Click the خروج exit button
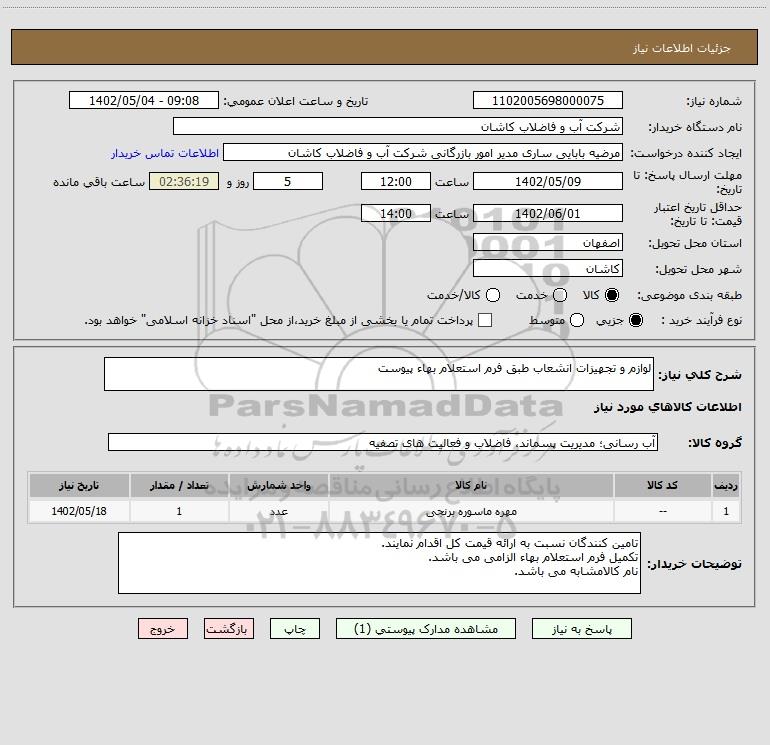Image resolution: width=770 pixels, height=745 pixels. [163, 629]
